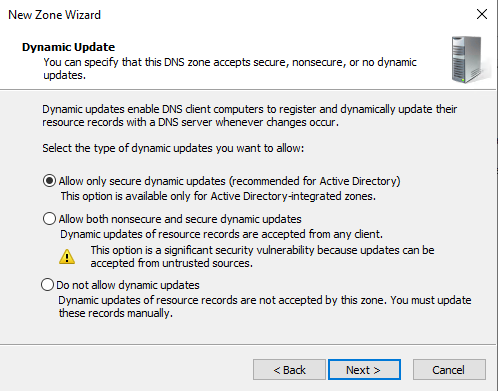This screenshot has height=391, width=498.
Task: Click label text 'Do not allow dynamic updates'
Action: click(128, 285)
